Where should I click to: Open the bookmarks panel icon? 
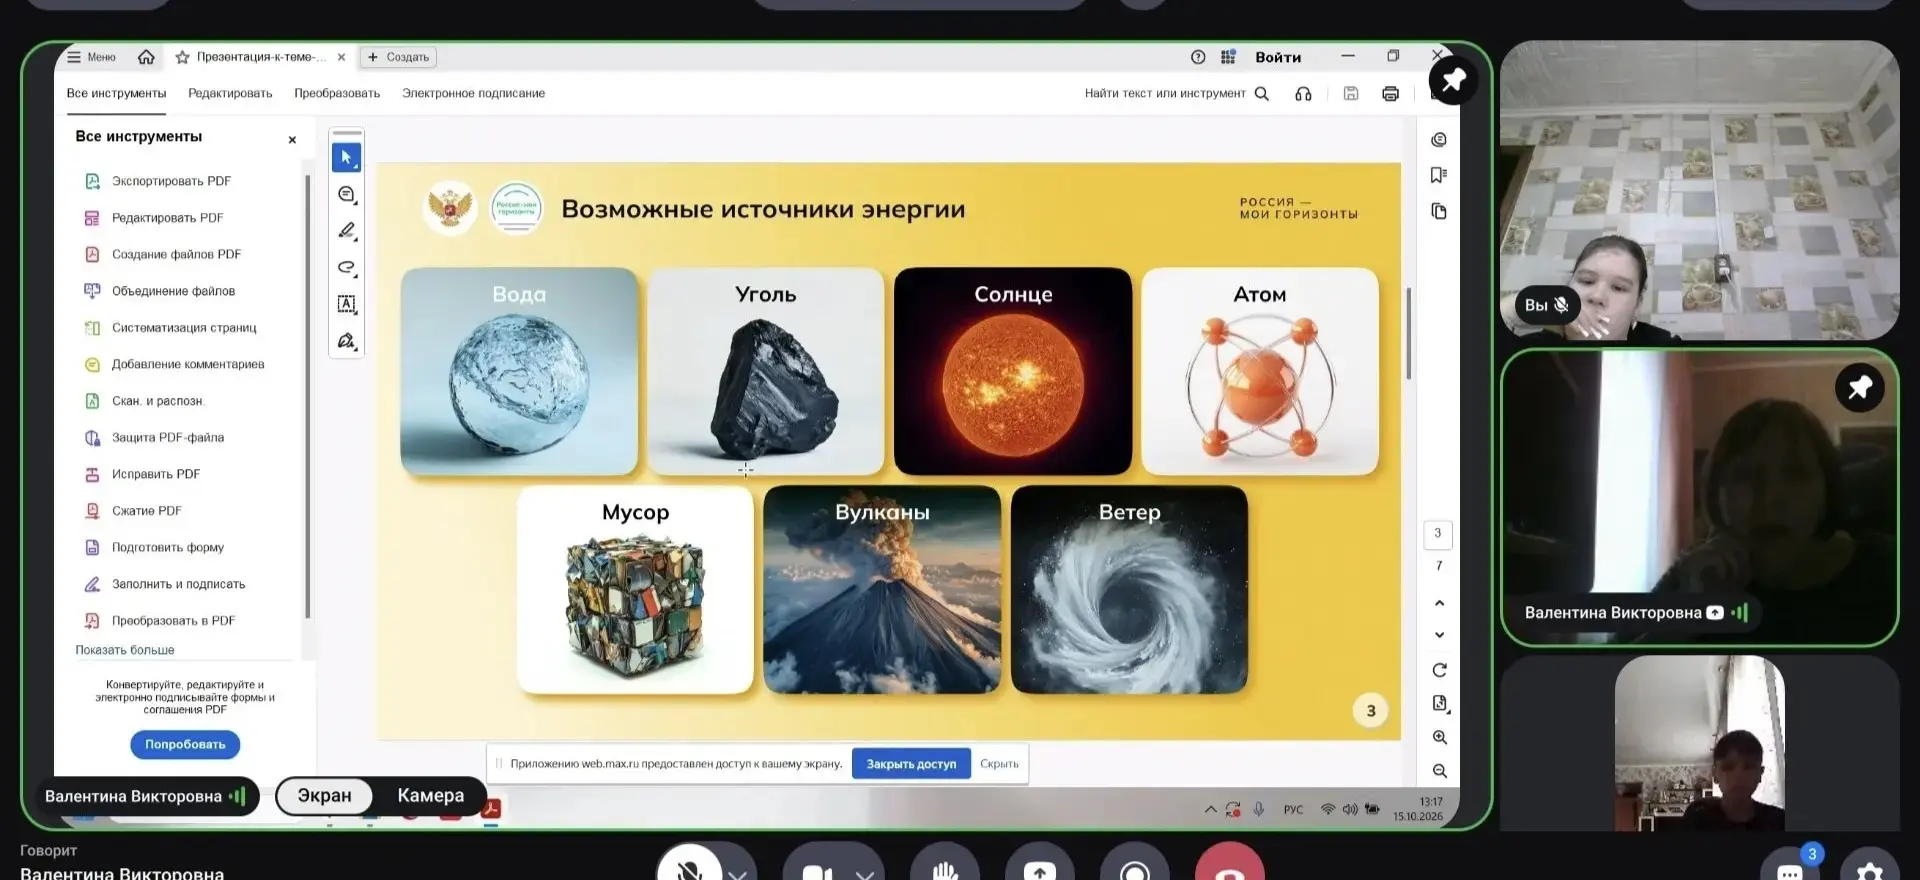click(1439, 175)
